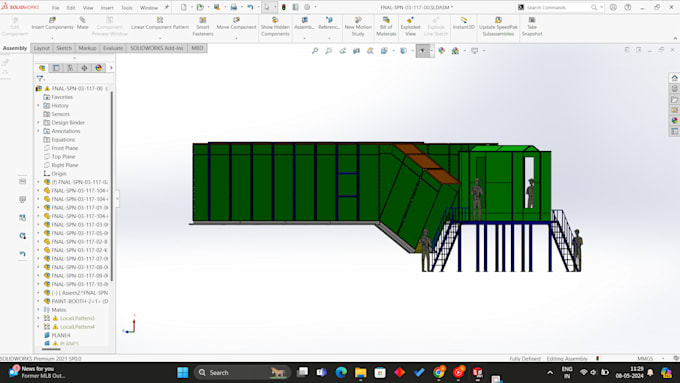Expand the History tree item
Image resolution: width=680 pixels, height=383 pixels.
pos(38,105)
